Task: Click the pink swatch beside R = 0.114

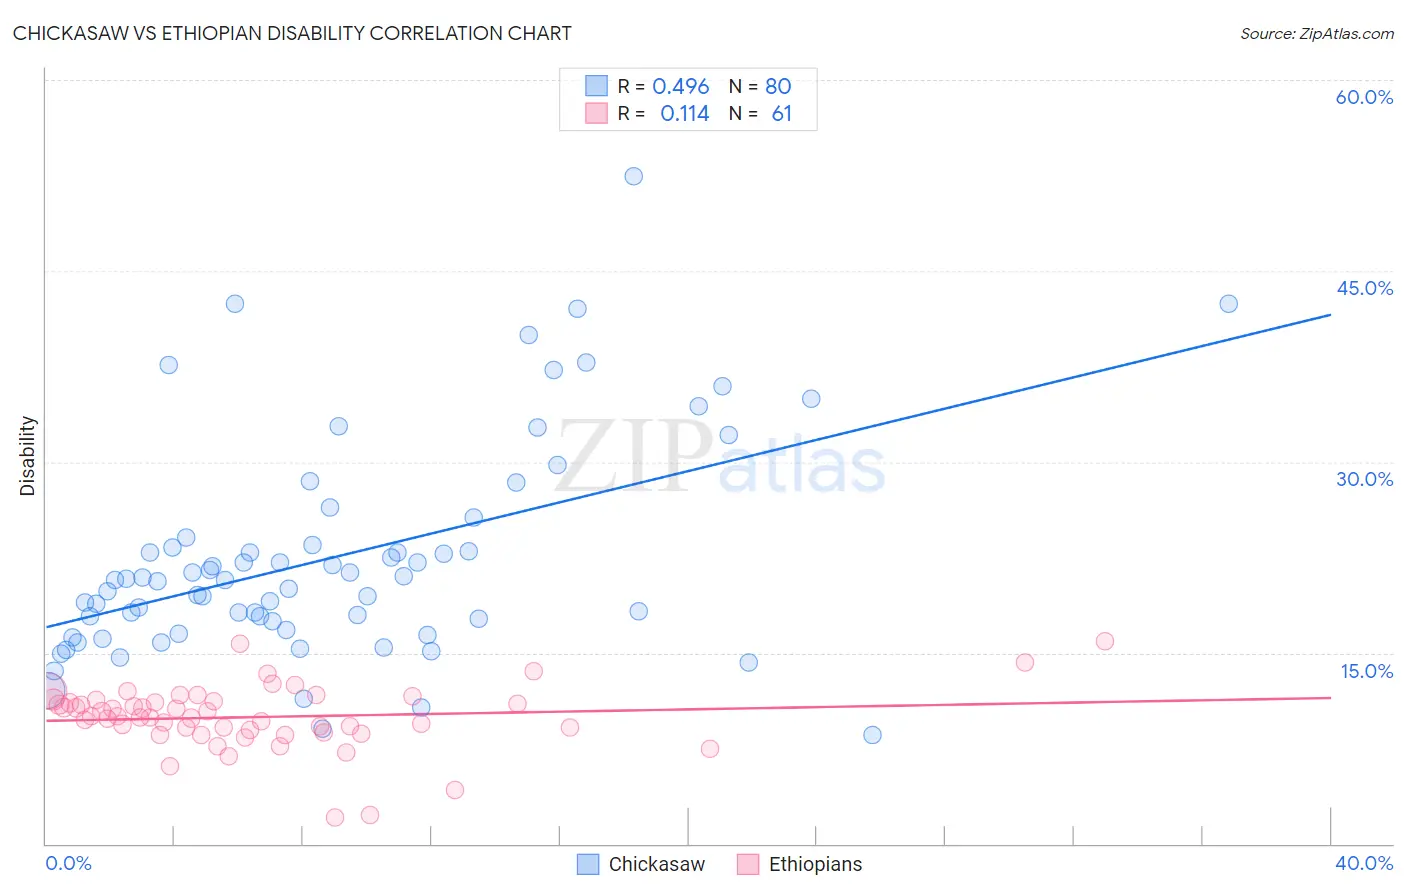Action: coord(596,113)
